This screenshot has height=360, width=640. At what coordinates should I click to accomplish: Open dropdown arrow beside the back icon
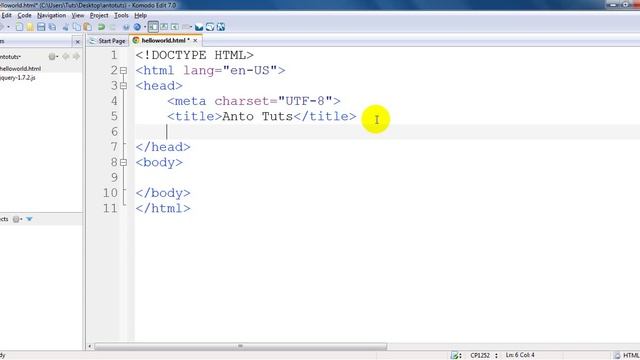point(8,27)
